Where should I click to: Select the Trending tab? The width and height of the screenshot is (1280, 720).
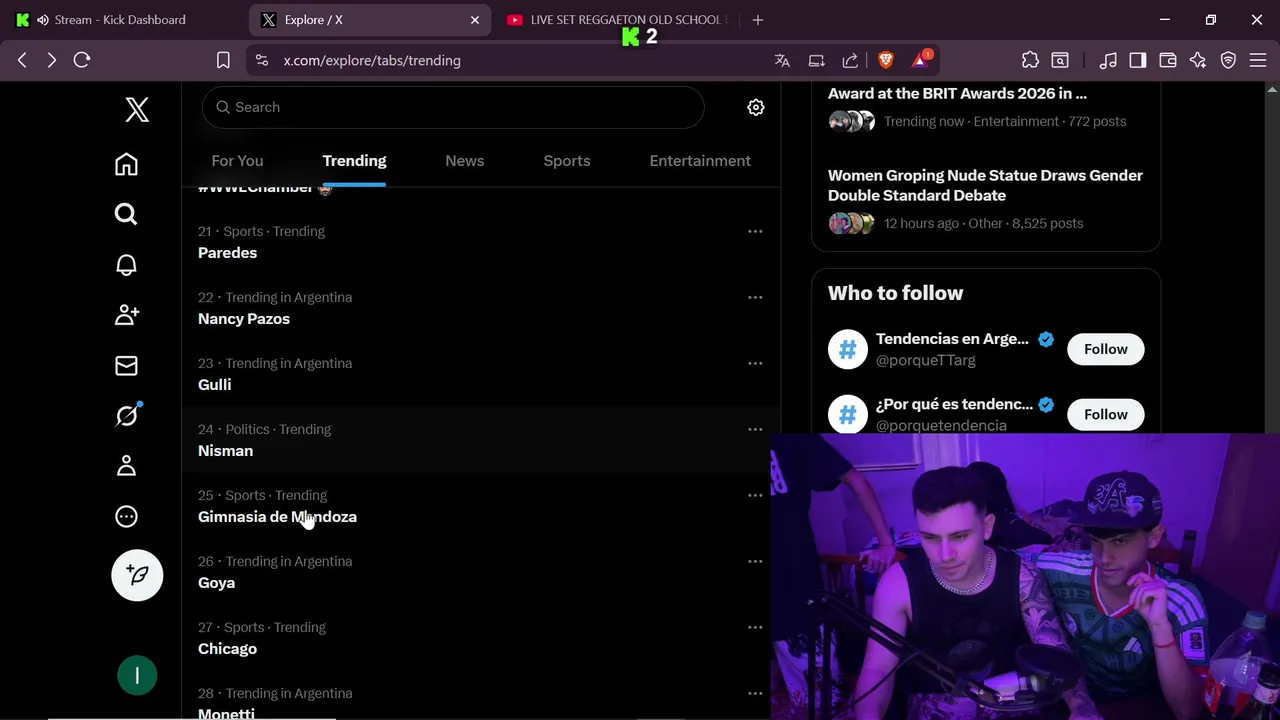(354, 161)
